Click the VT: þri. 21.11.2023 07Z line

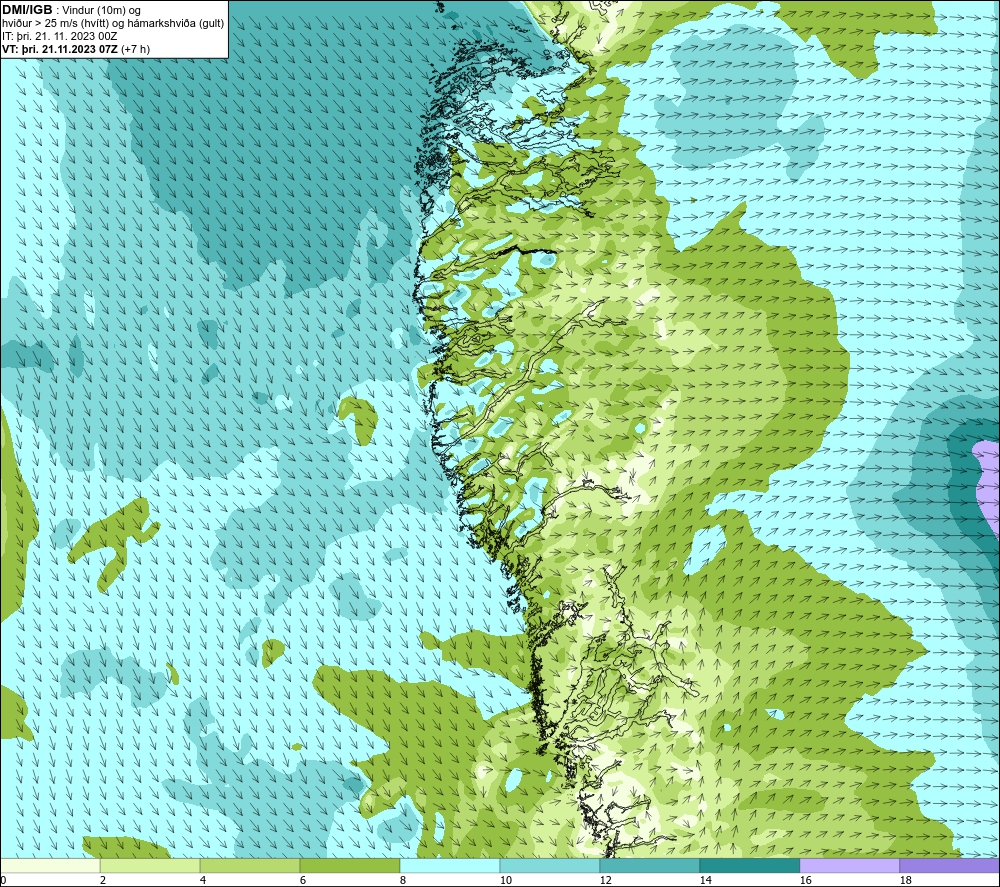coord(76,48)
